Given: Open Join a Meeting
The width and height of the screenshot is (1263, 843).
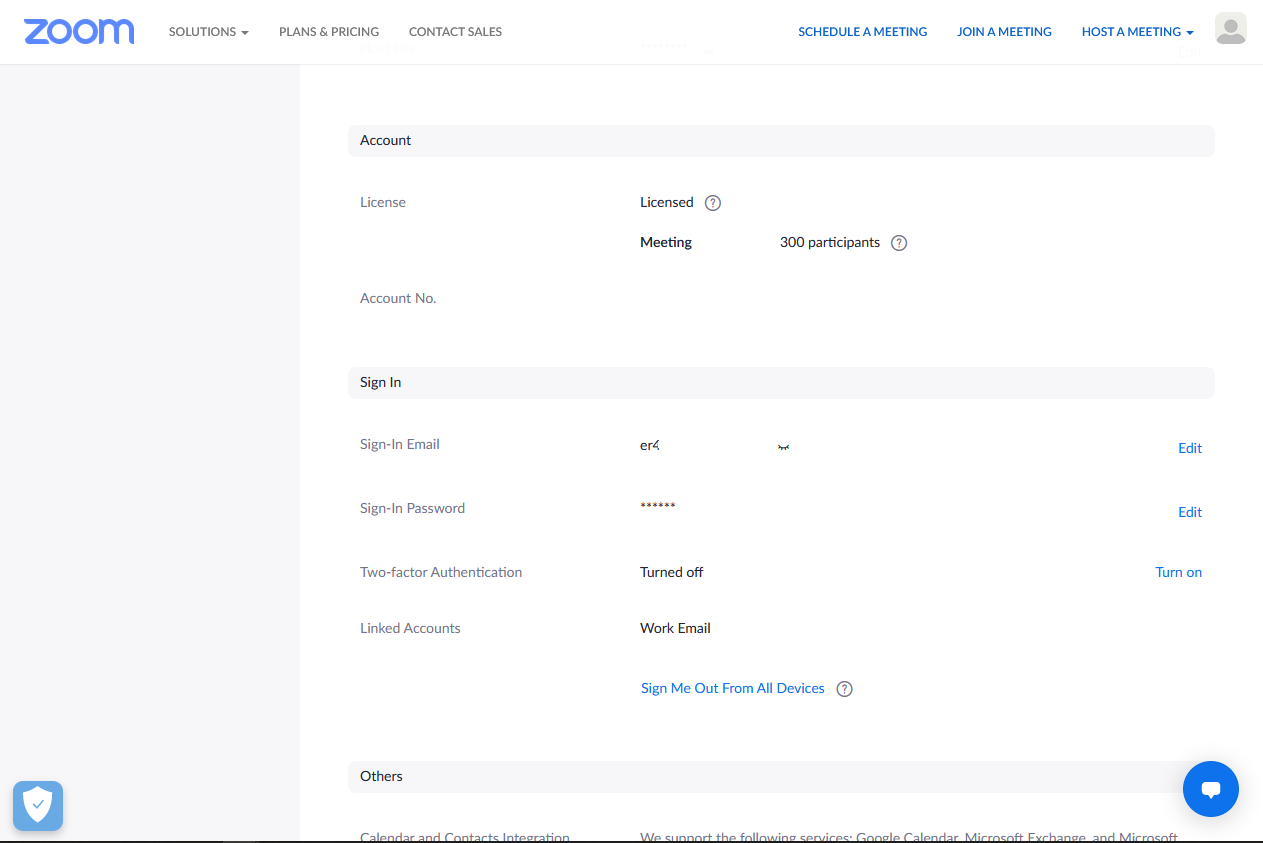Looking at the screenshot, I should pos(1004,32).
